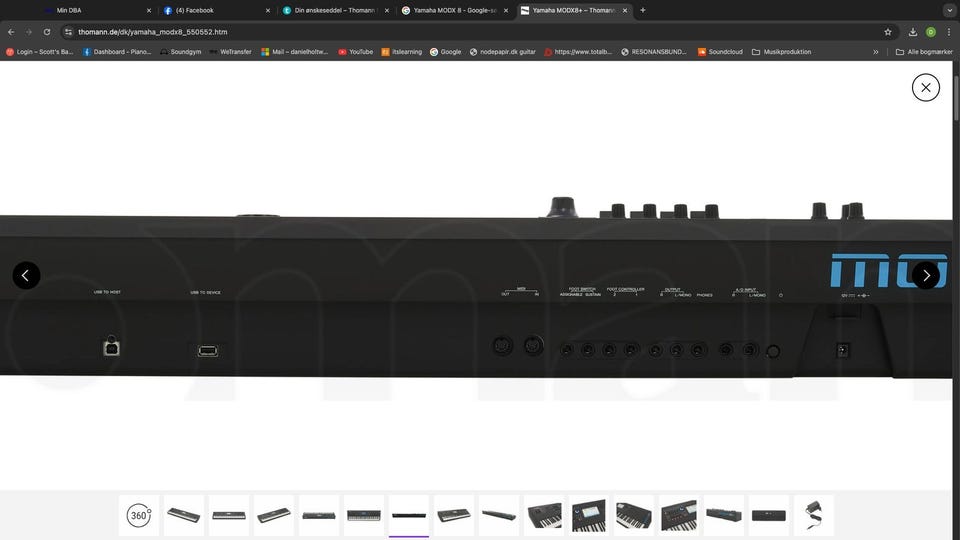960x540 pixels.
Task: Switch to (4) Facebook tab
Action: coord(214,10)
